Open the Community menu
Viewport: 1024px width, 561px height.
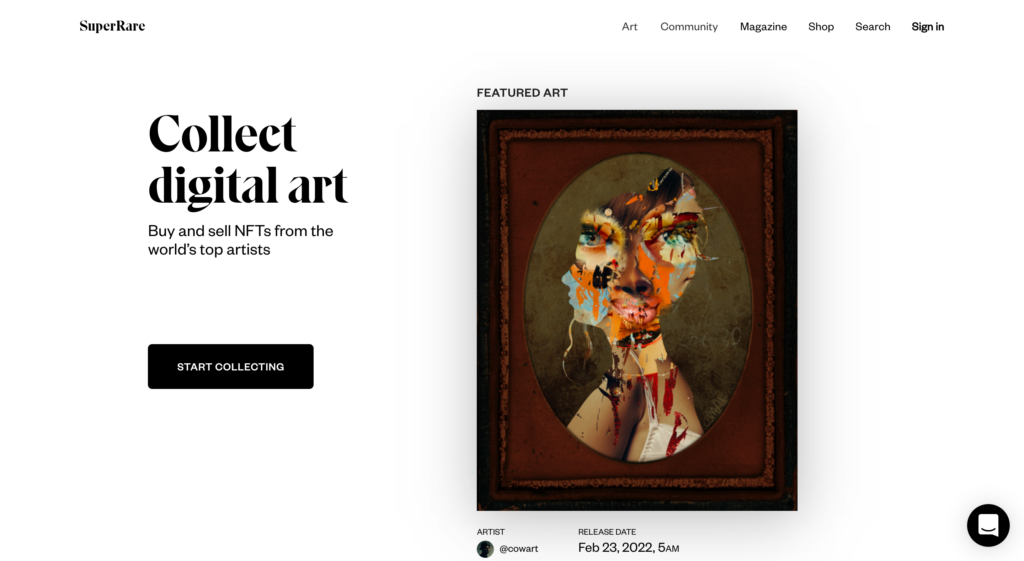click(x=689, y=27)
